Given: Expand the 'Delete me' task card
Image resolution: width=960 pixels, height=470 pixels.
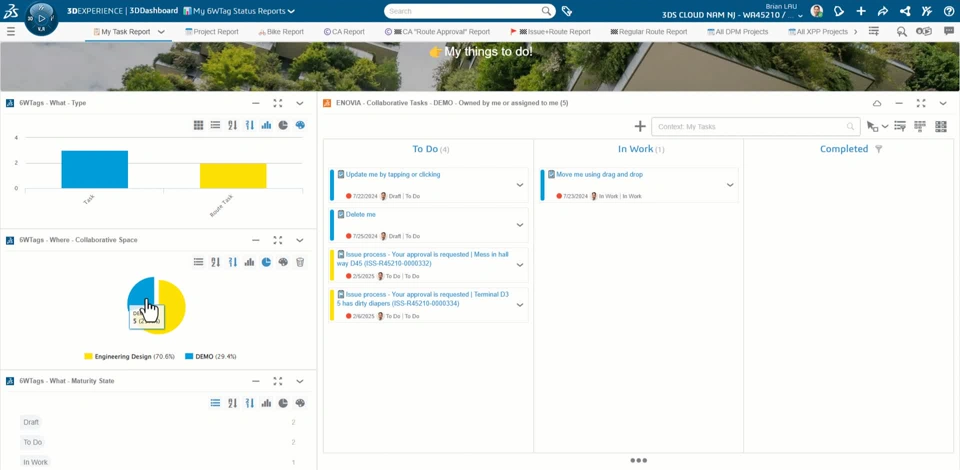Looking at the screenshot, I should click(x=520, y=225).
